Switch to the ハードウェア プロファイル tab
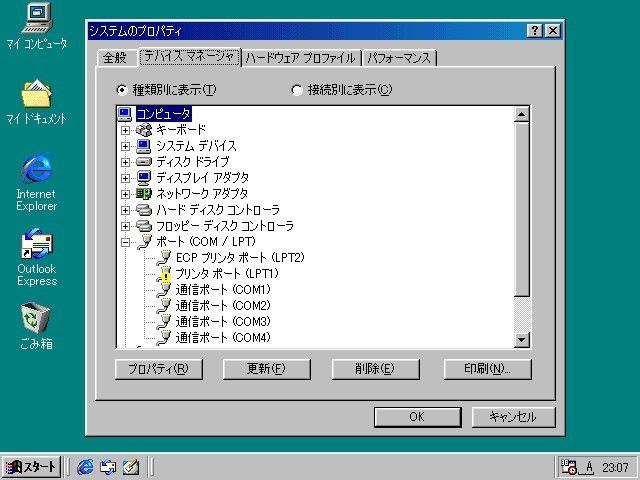This screenshot has height=480, width=640. tap(300, 58)
